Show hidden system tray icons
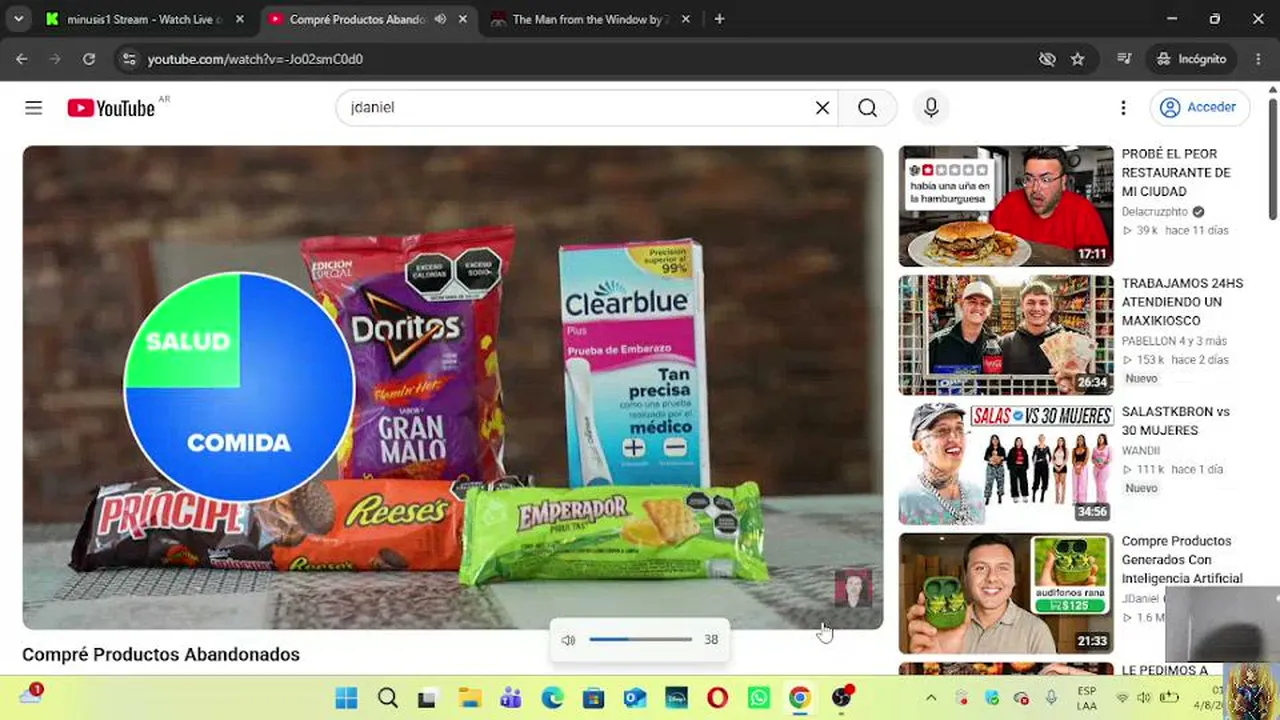 click(x=931, y=698)
